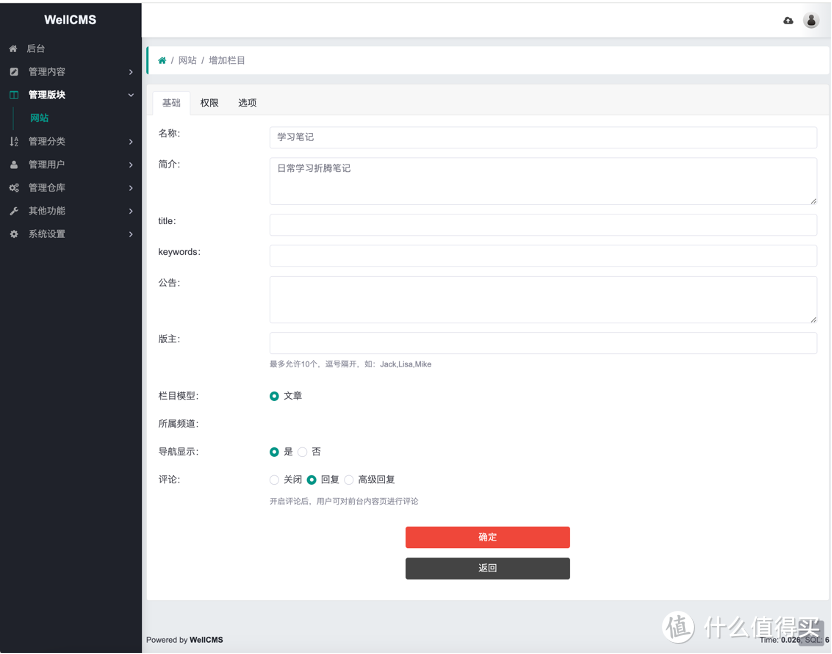Set 导航显示 to 否

click(x=302, y=452)
